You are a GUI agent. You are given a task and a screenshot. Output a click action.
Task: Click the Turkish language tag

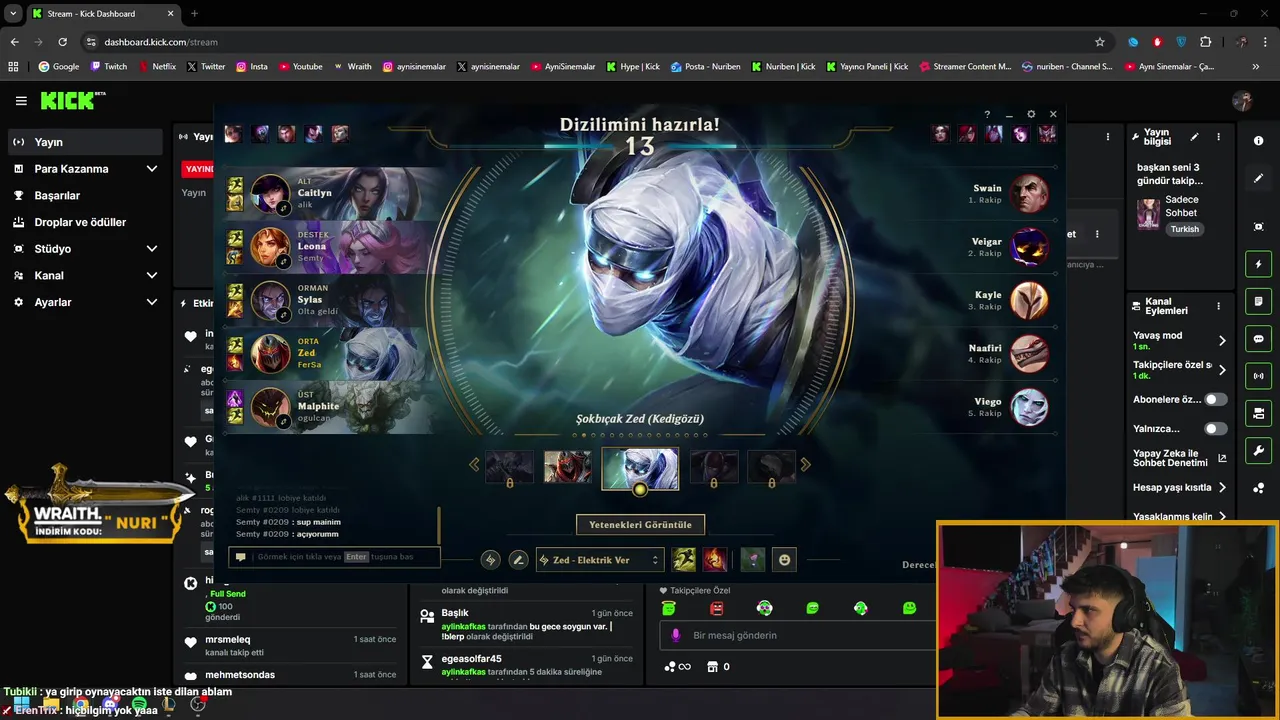pos(1185,229)
